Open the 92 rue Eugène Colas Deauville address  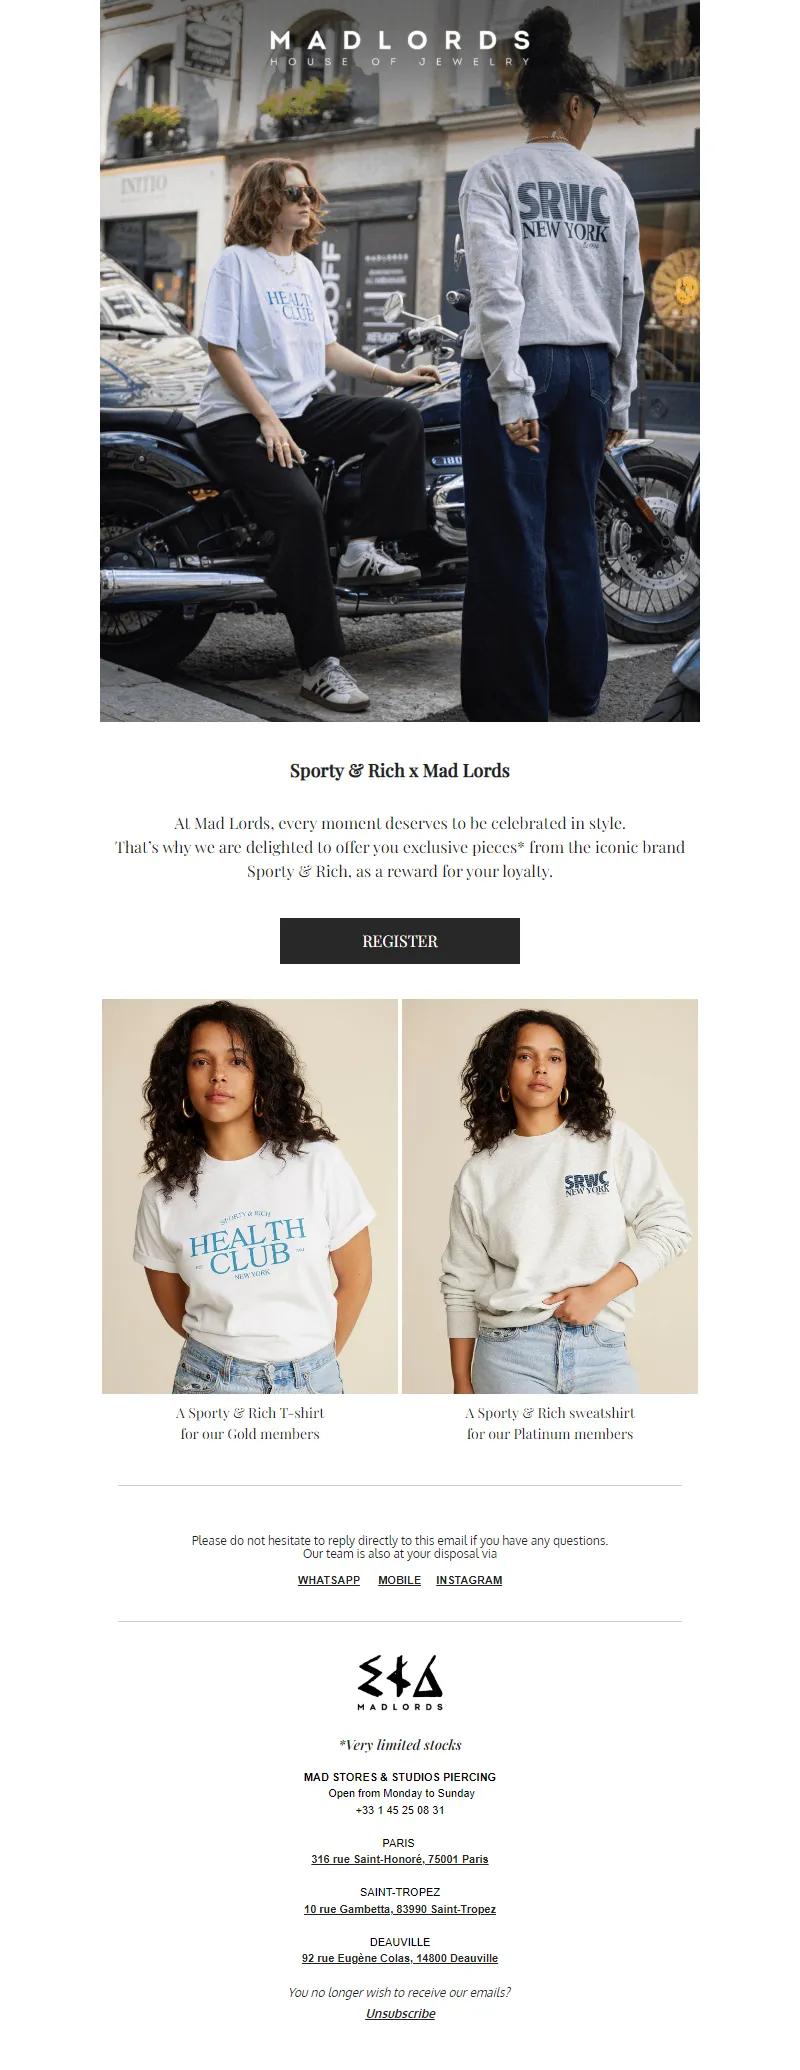click(400, 1958)
